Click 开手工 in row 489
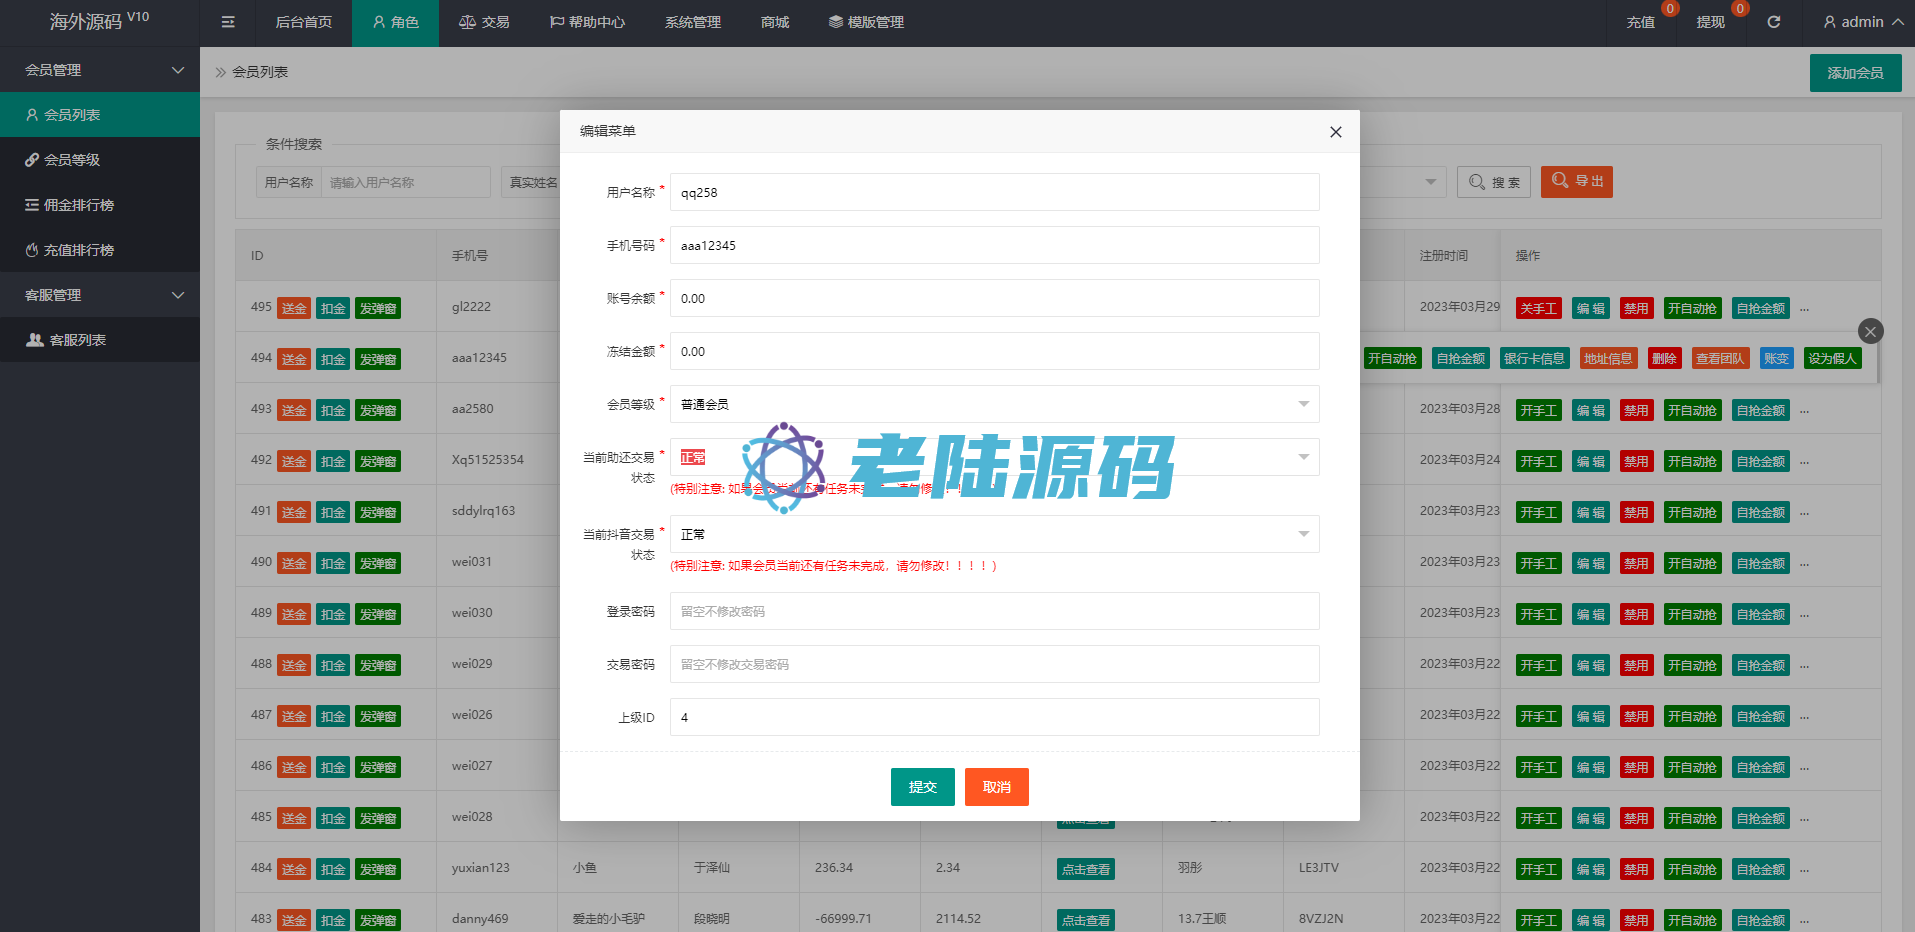 (1538, 614)
